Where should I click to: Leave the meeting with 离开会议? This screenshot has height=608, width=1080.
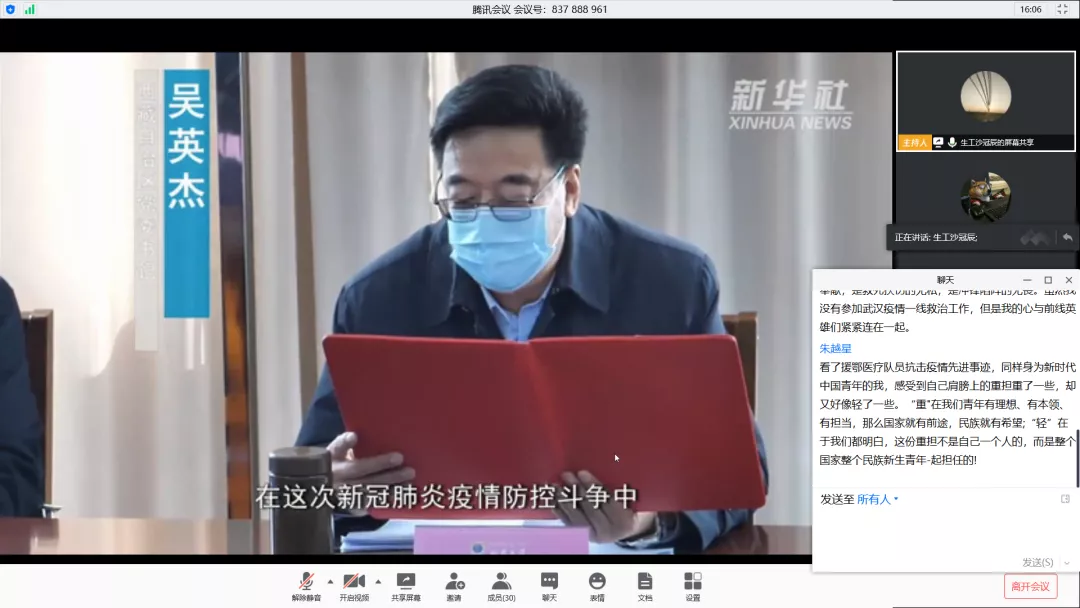tap(1030, 587)
